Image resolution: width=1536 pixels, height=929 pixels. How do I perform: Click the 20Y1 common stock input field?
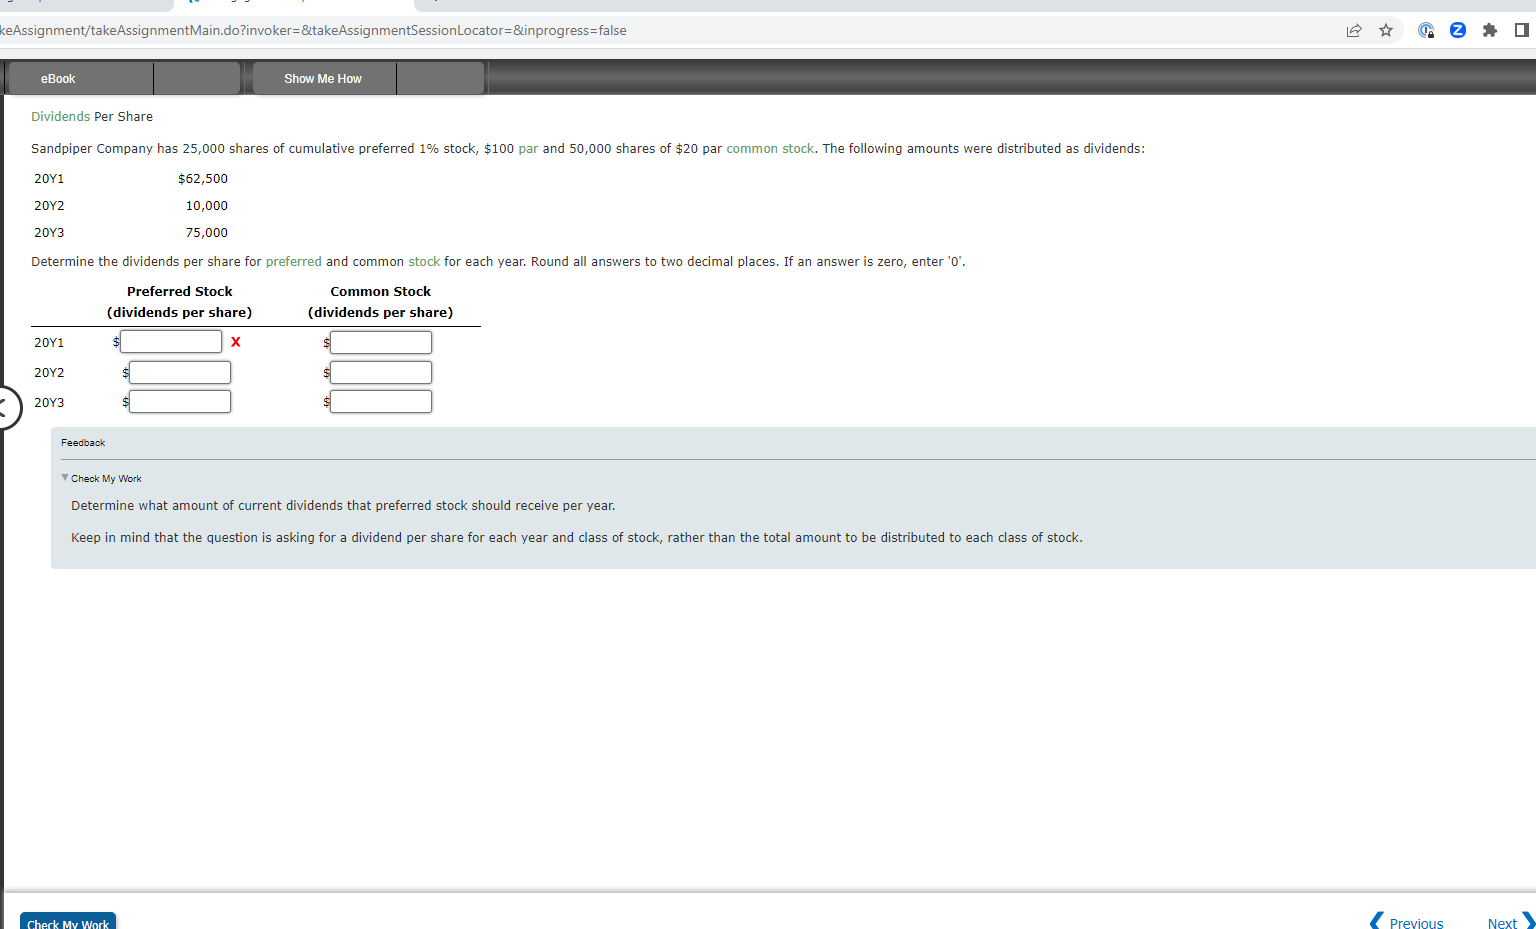381,342
